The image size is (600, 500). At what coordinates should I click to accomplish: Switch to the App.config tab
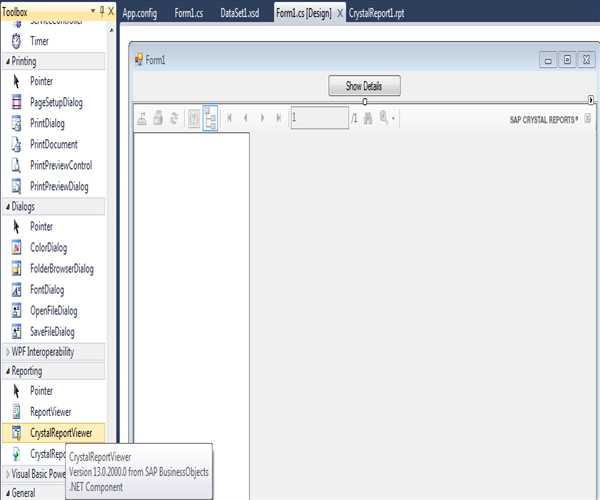click(x=140, y=13)
